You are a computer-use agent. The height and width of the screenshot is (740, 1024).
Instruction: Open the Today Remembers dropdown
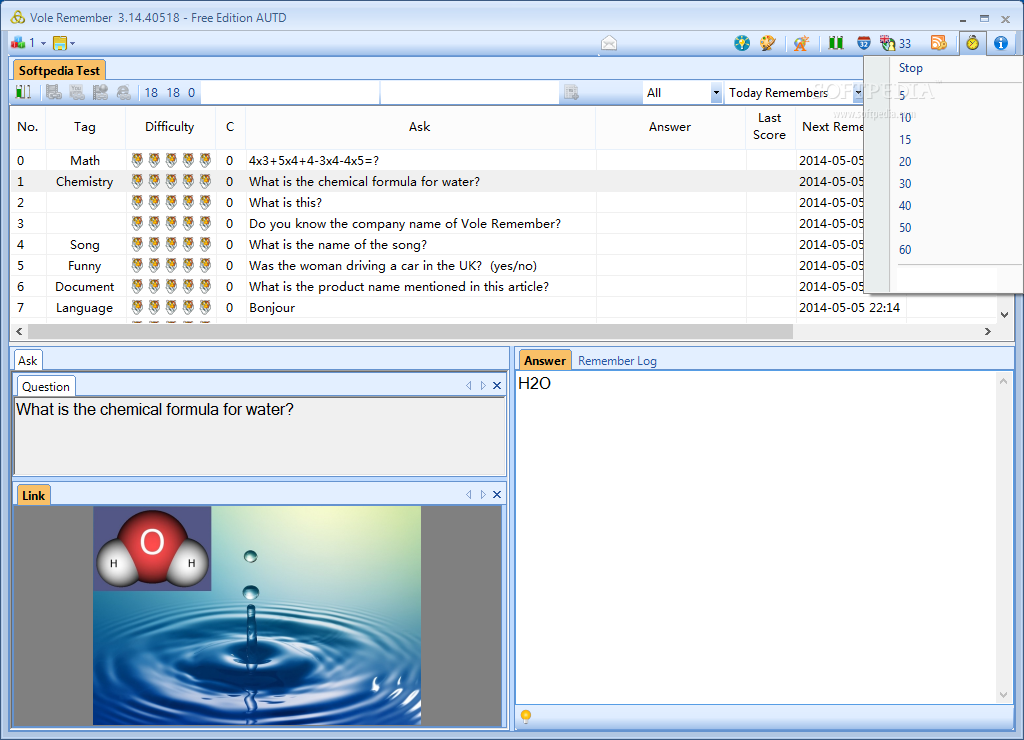pyautogui.click(x=858, y=93)
